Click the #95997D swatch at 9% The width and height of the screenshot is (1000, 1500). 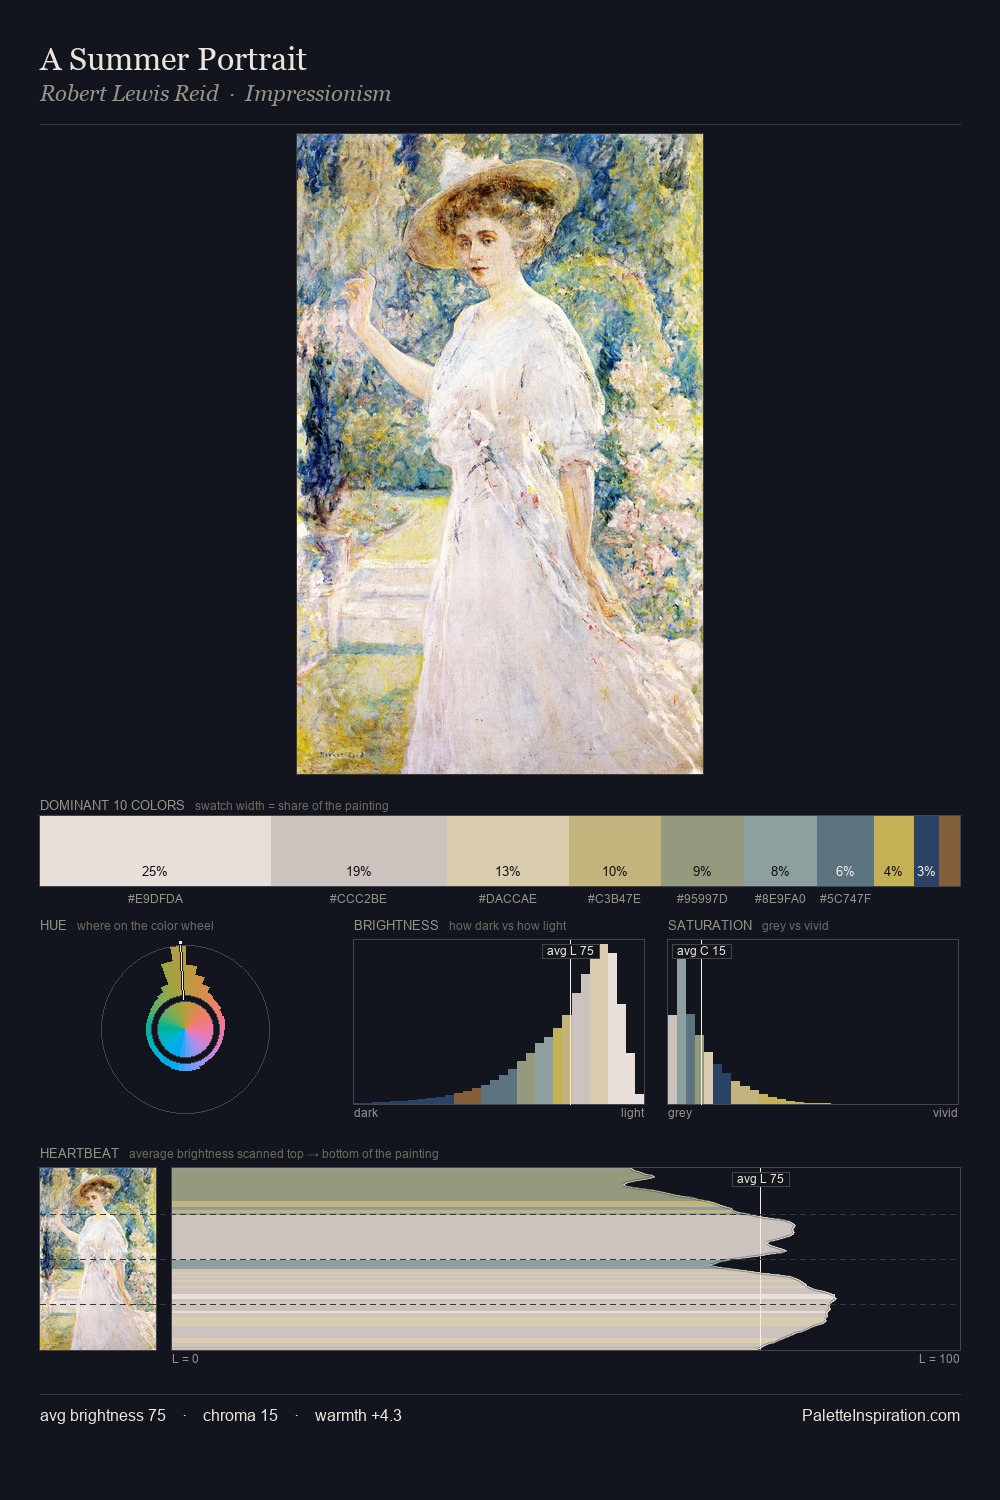coord(702,851)
